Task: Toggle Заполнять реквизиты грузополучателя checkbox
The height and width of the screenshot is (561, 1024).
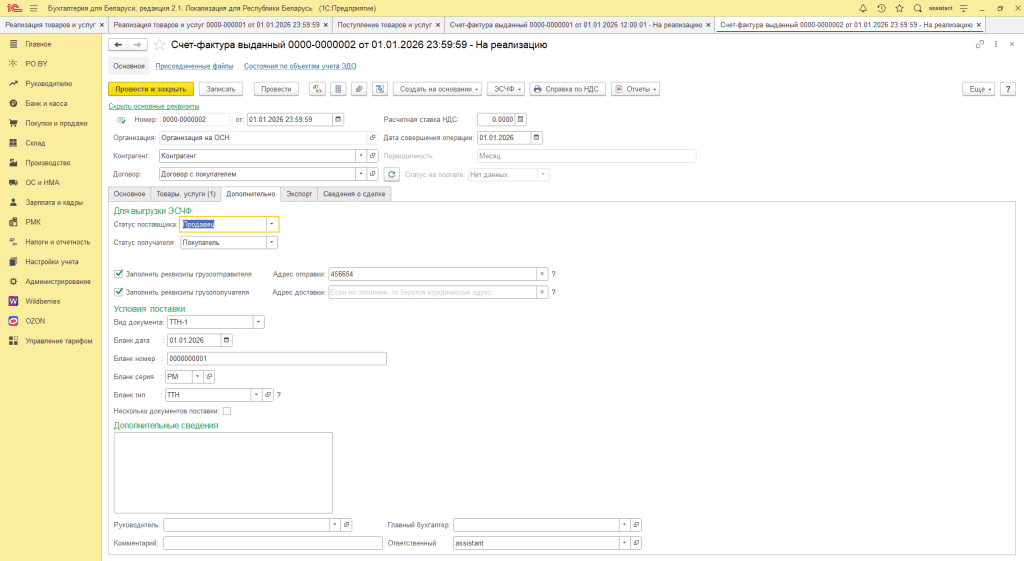Action: (x=120, y=292)
